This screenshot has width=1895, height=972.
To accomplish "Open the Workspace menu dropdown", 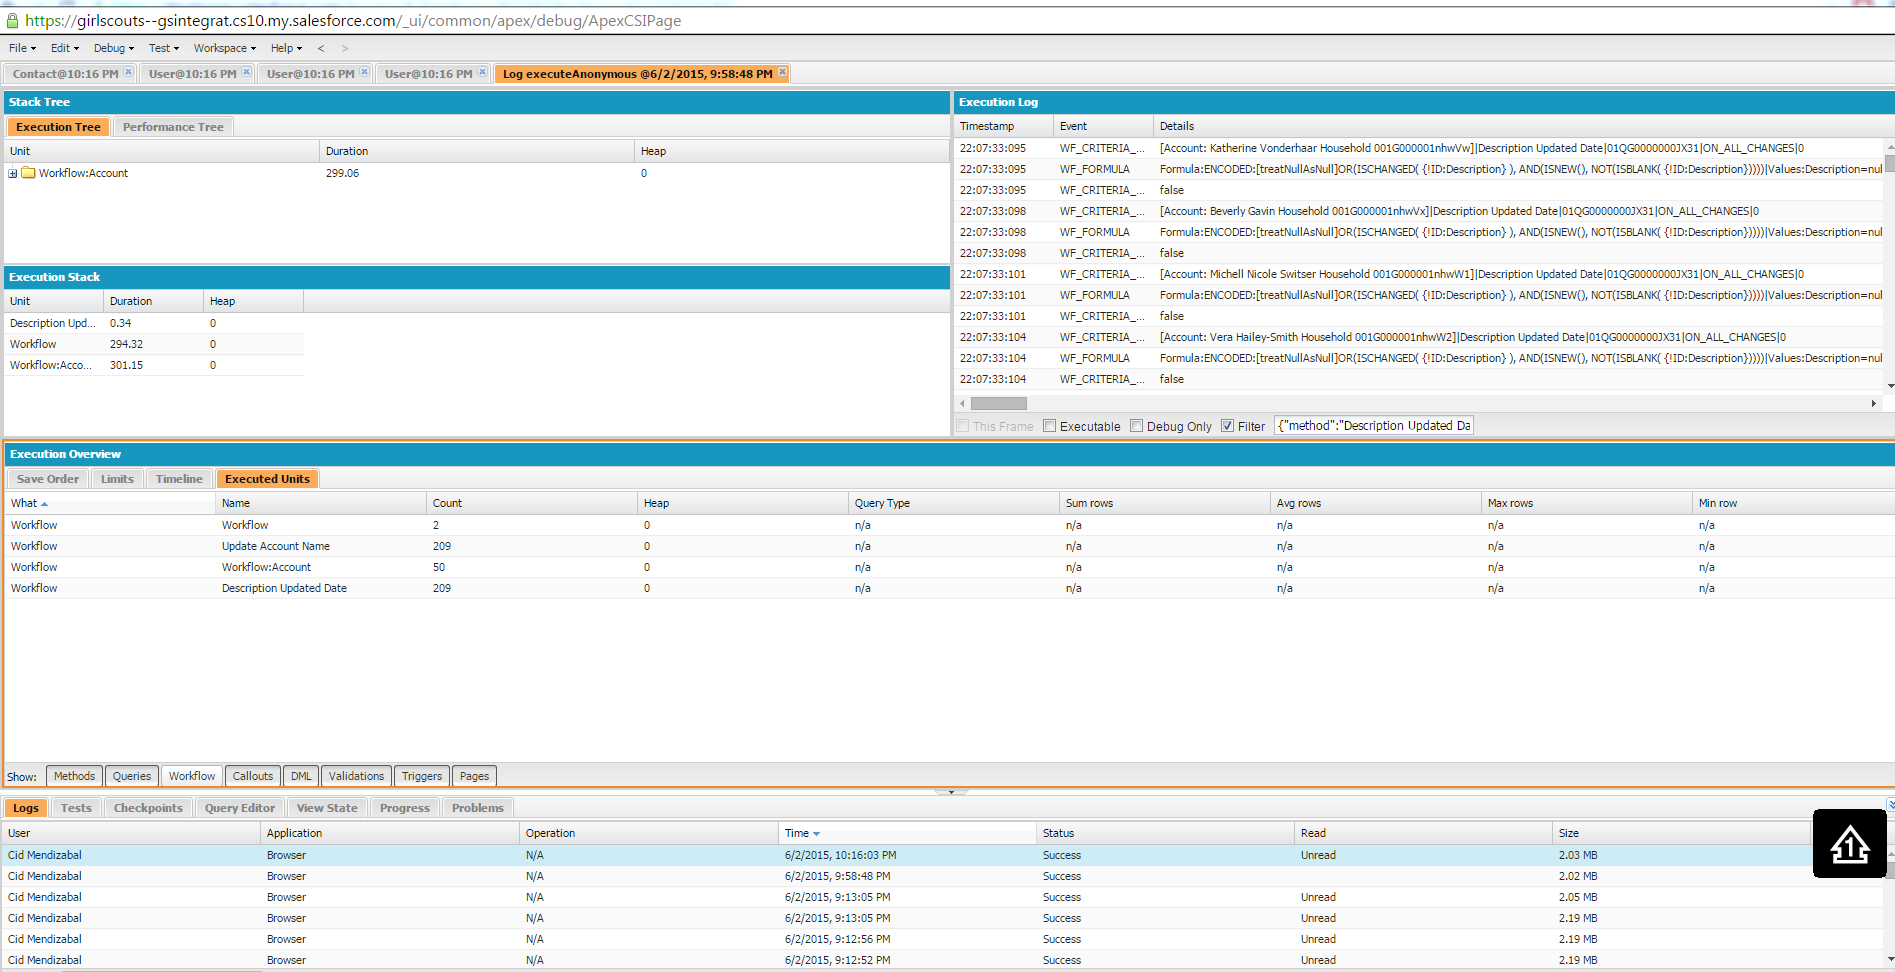I will (224, 48).
